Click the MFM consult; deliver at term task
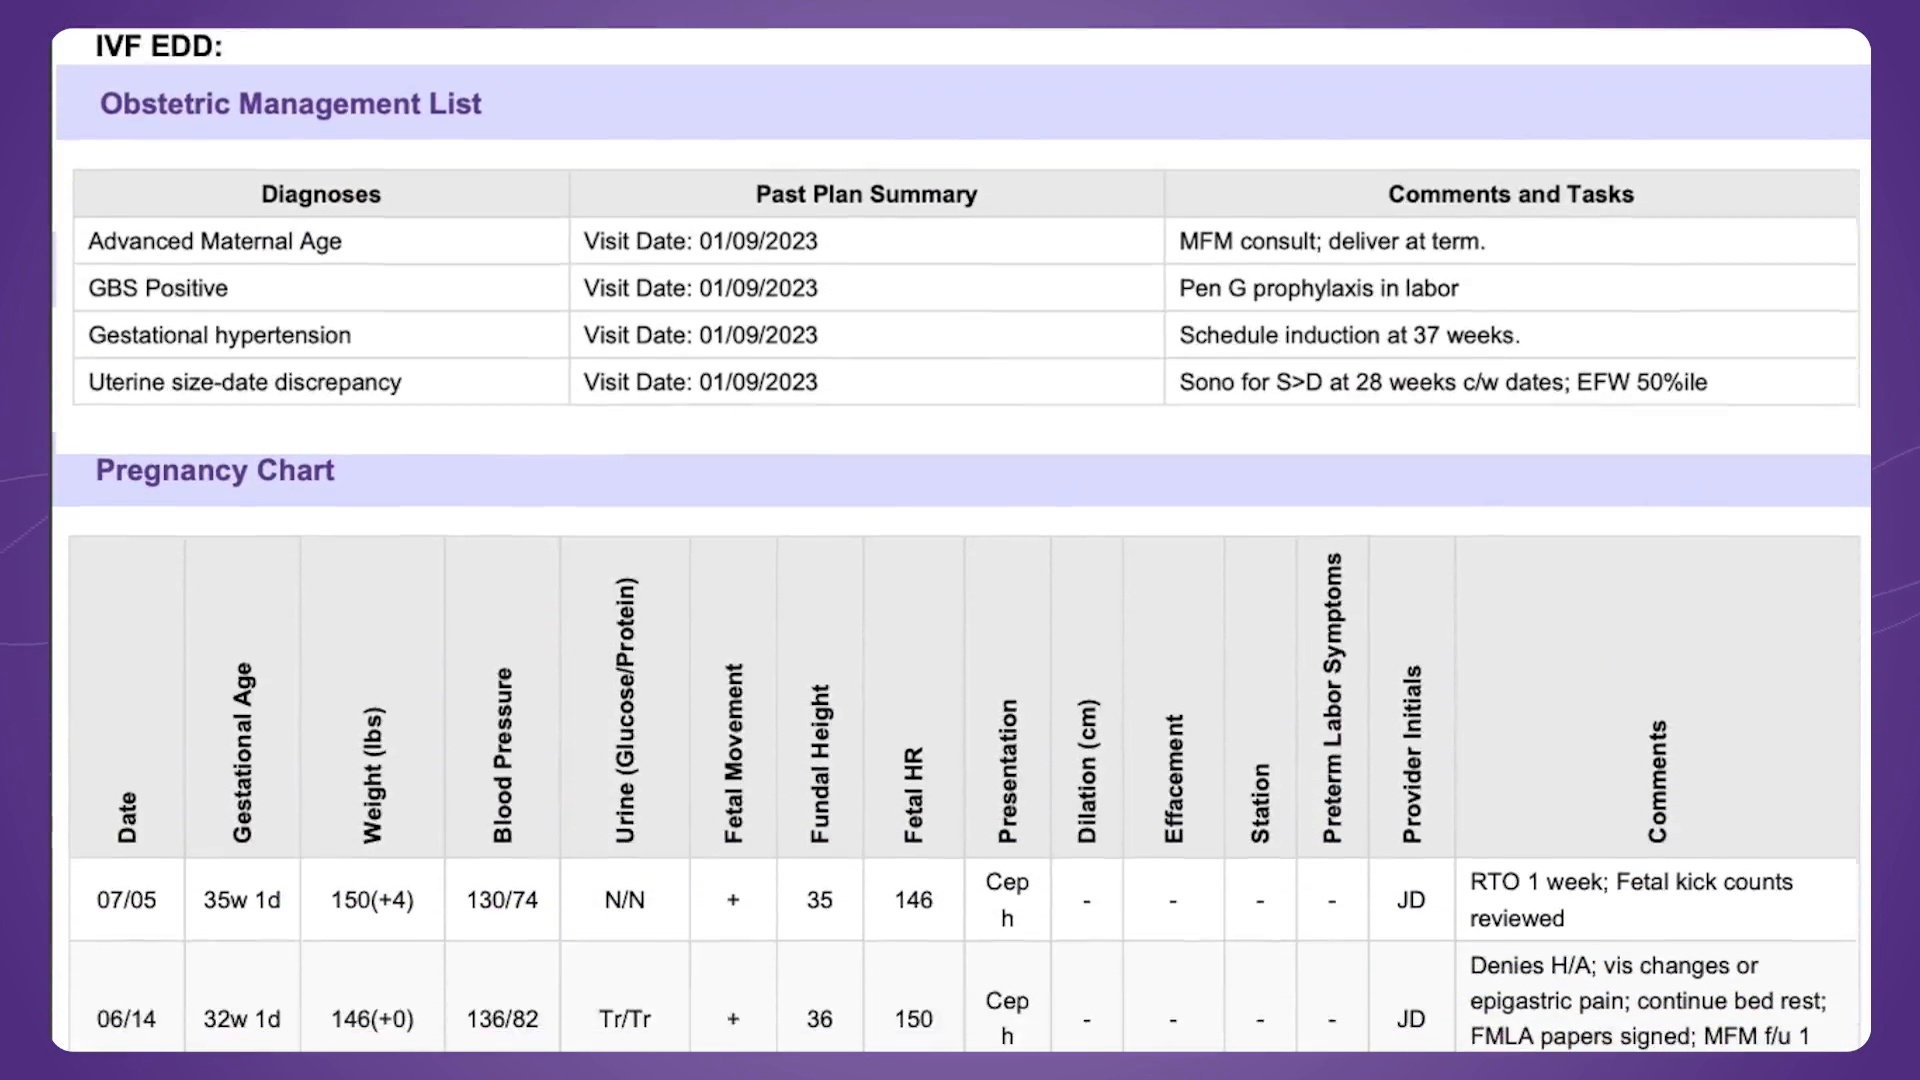Viewport: 1920px width, 1080px height. point(1332,241)
